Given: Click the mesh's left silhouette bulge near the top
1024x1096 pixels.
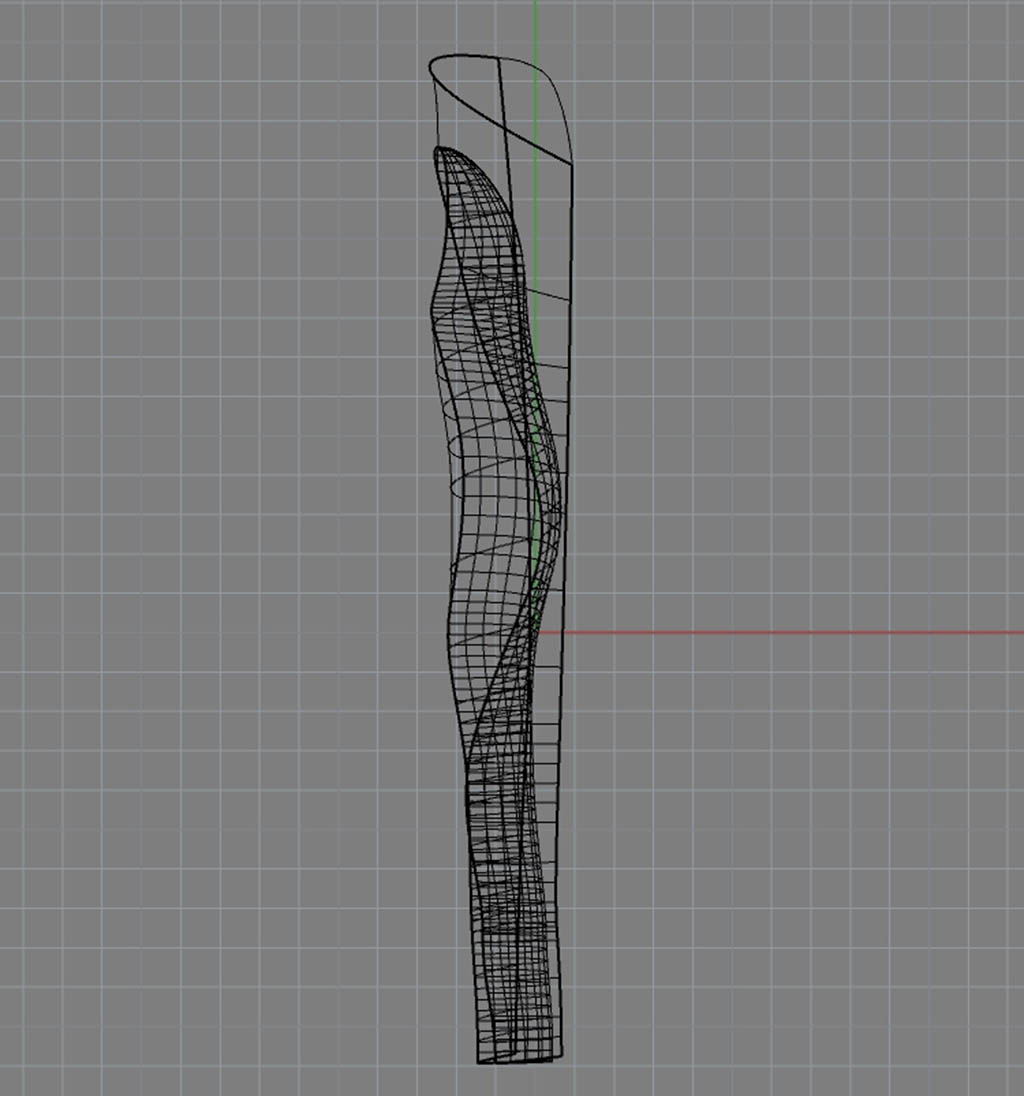Looking at the screenshot, I should point(430,300).
